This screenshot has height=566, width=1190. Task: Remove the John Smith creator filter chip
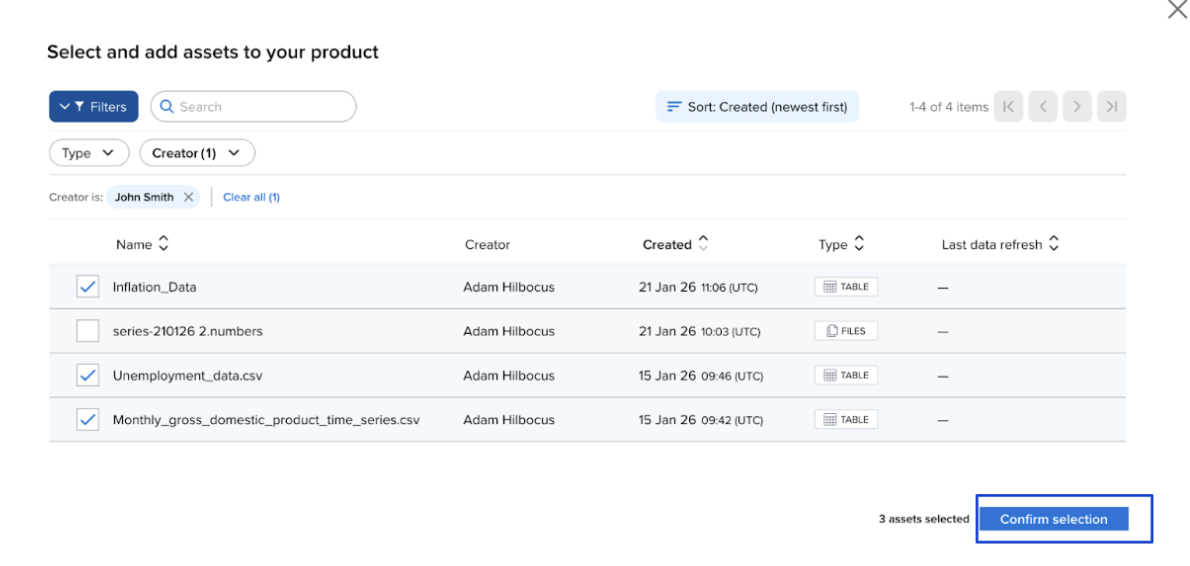tap(188, 197)
